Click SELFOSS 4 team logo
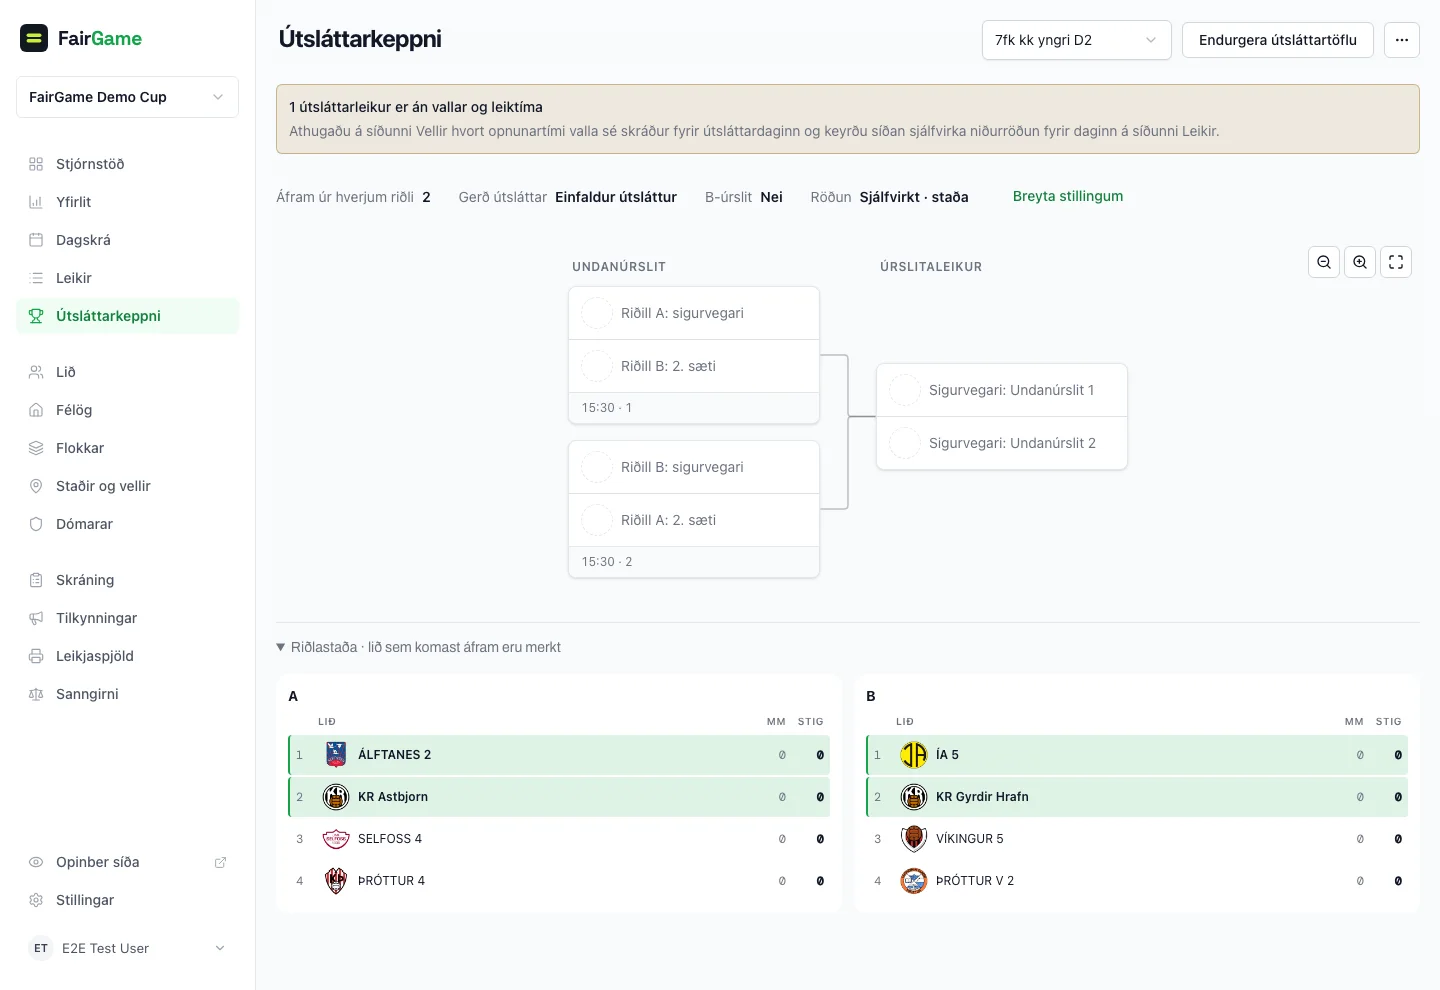The height and width of the screenshot is (990, 1440). point(336,839)
